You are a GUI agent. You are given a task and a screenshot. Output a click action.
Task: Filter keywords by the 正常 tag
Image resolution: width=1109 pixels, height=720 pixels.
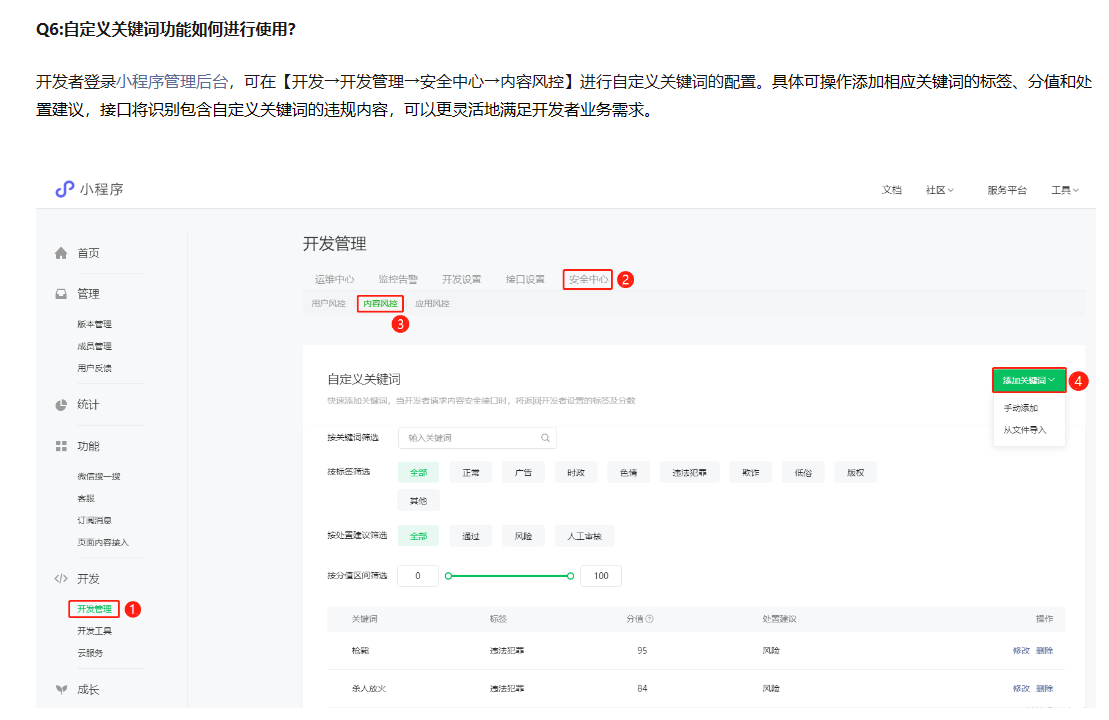coord(471,472)
